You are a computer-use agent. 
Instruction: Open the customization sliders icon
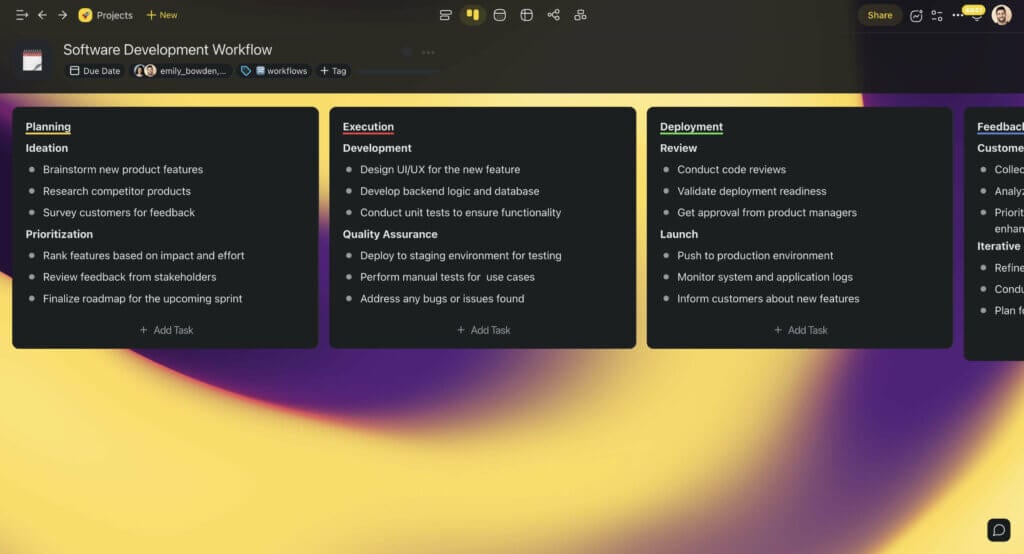937,15
